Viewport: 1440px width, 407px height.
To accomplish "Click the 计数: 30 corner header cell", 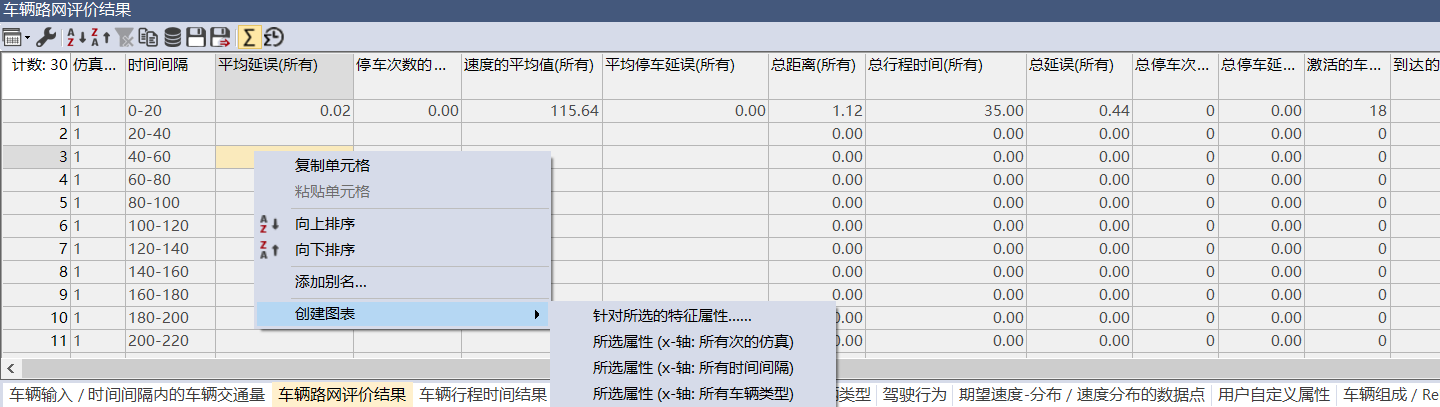I will [x=35, y=77].
